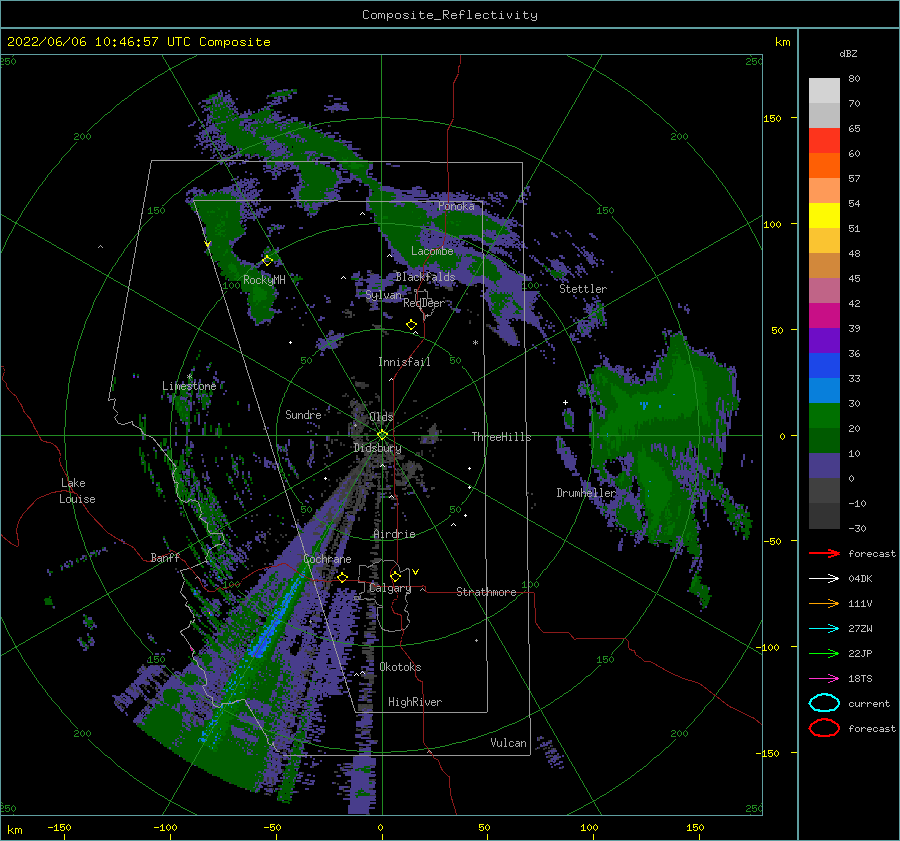Viewport: 900px width, 841px height.
Task: Pick the bright yellow dBZ swatch
Action: coord(824,216)
